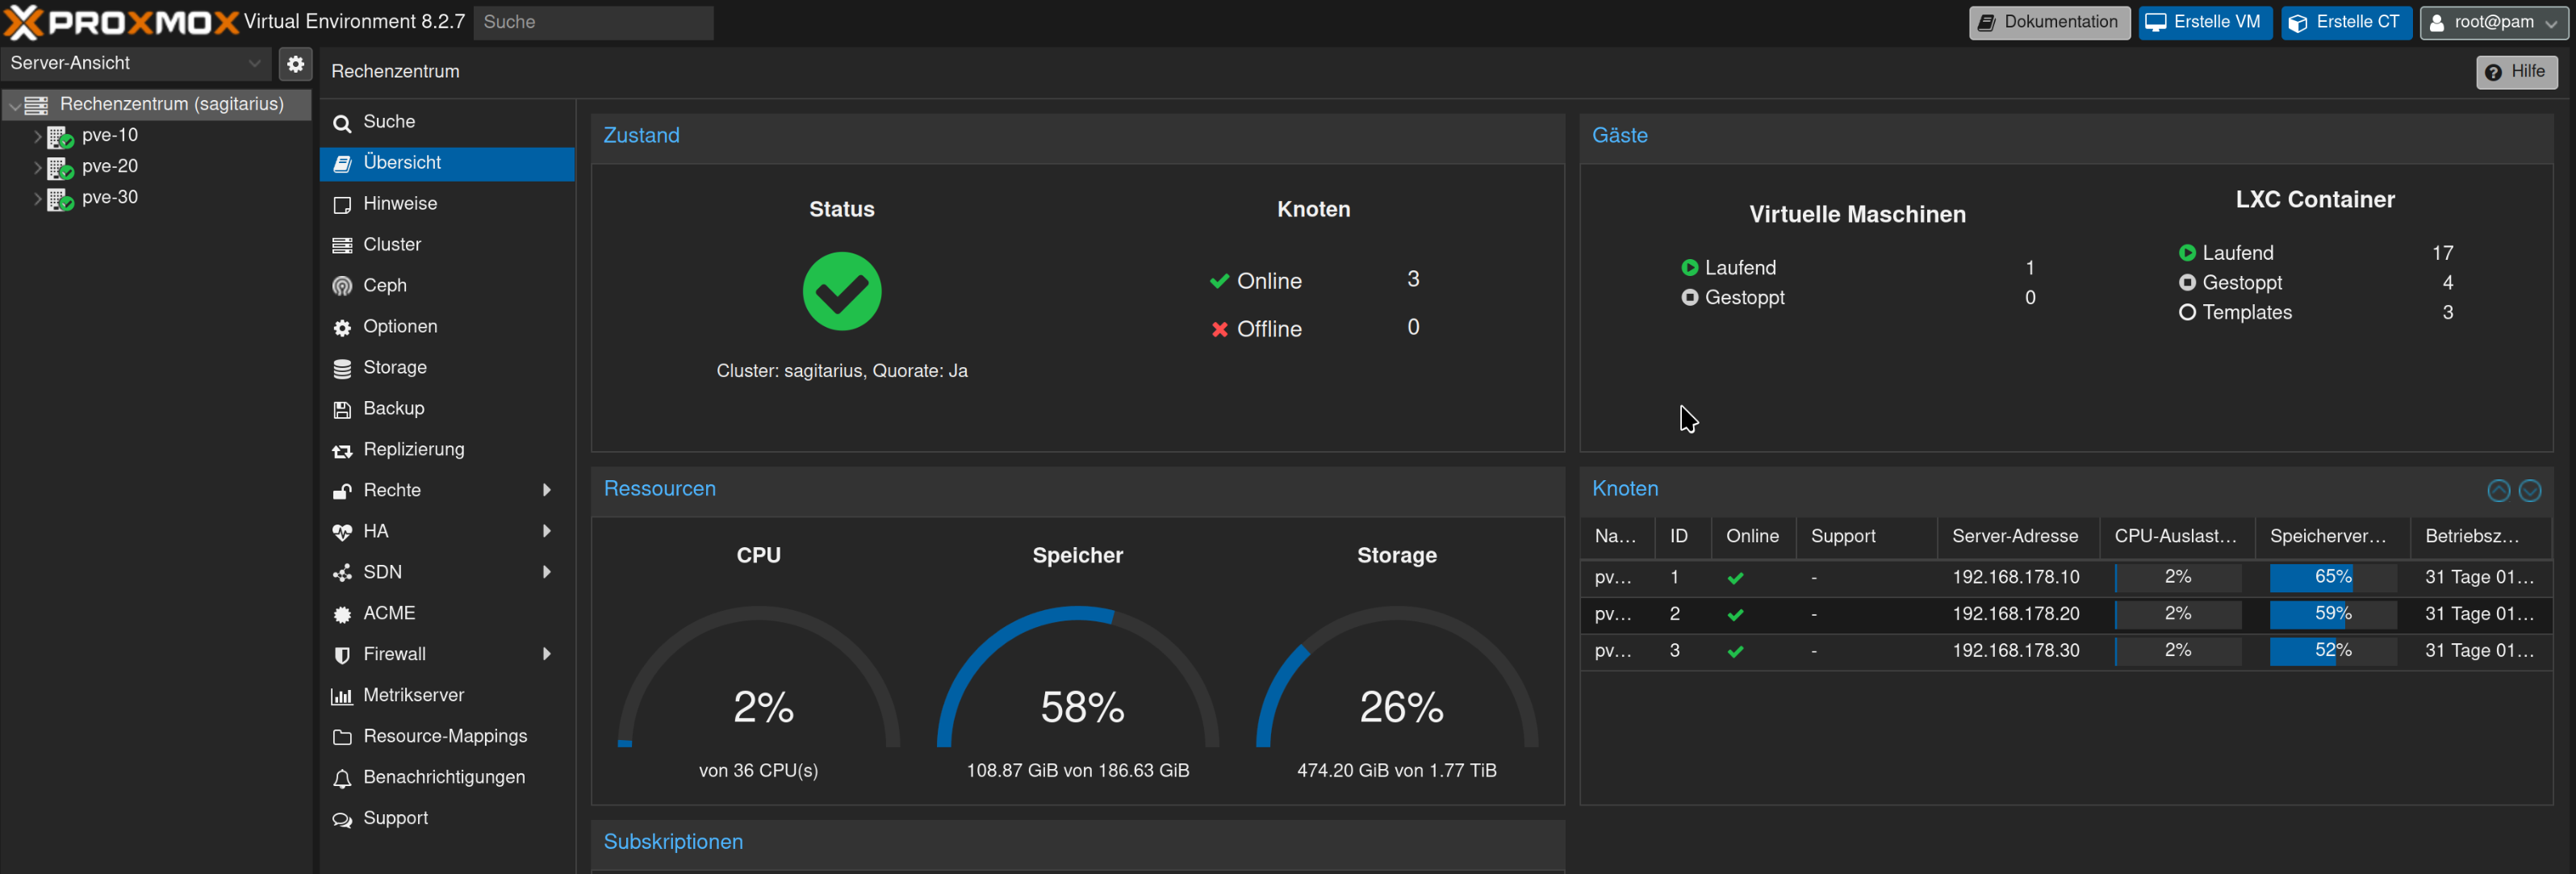Click the Hinweise notes icon

point(342,205)
